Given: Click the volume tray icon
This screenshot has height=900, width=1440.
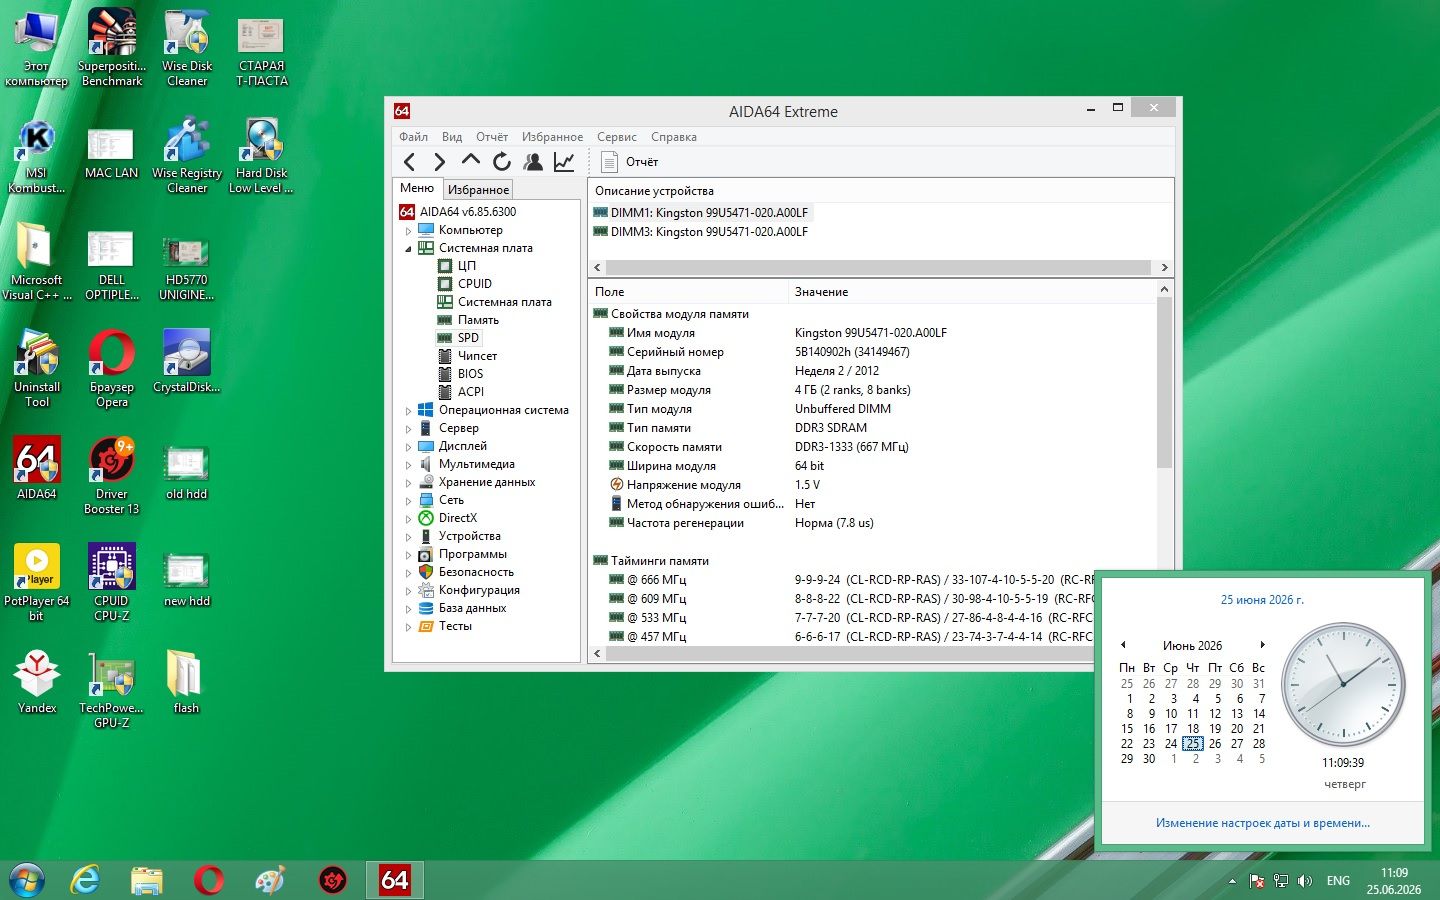Looking at the screenshot, I should pyautogui.click(x=1304, y=881).
